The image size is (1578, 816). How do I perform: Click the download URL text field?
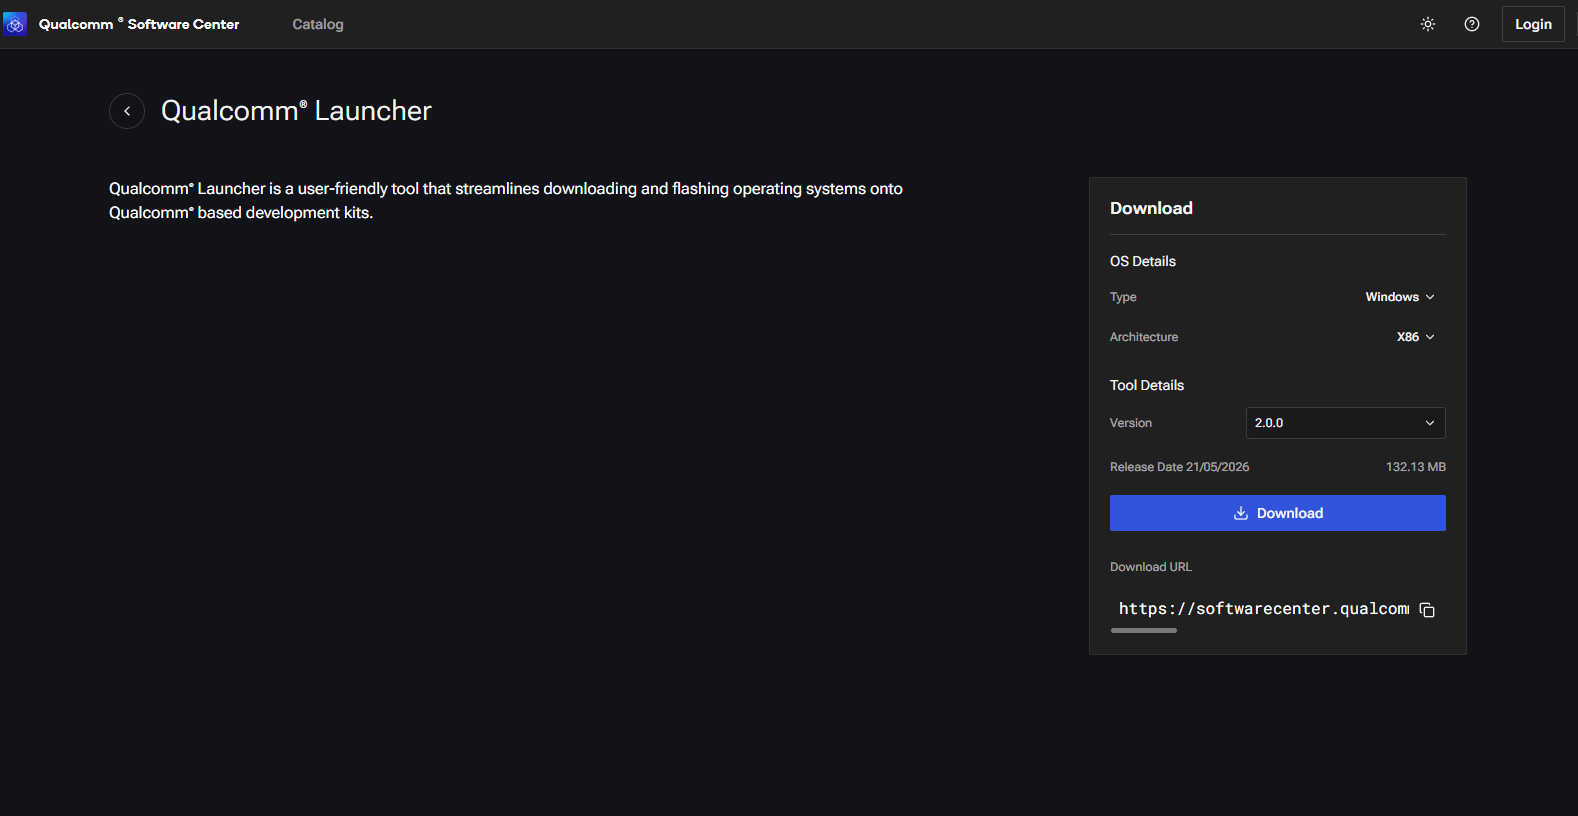tap(1264, 609)
